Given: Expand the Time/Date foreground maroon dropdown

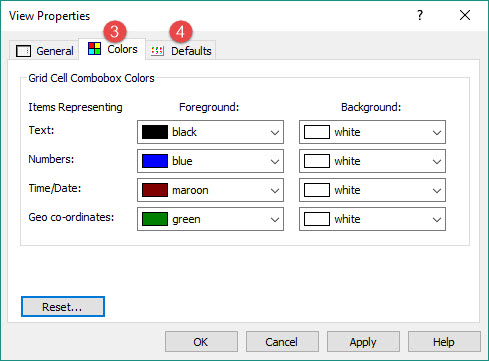Looking at the screenshot, I should [x=210, y=190].
